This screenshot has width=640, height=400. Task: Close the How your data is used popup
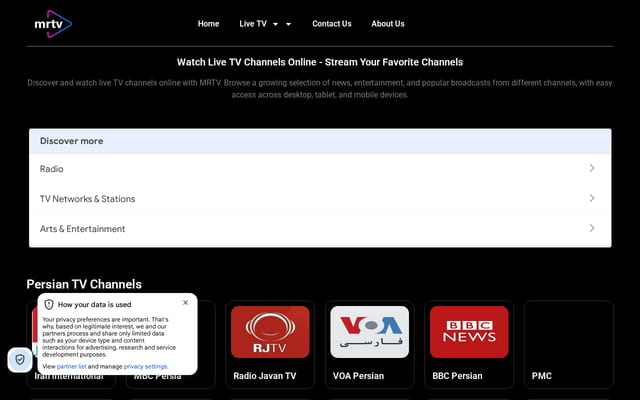coord(185,302)
